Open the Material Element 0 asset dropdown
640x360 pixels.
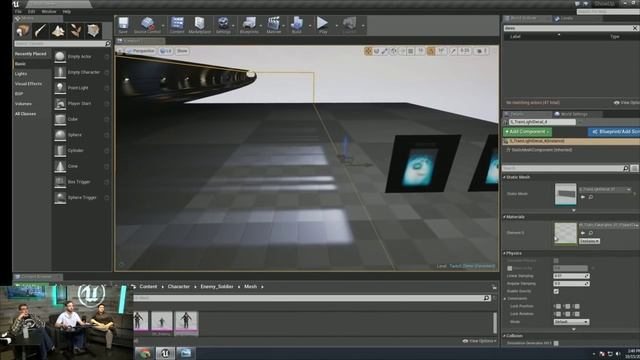pos(609,225)
